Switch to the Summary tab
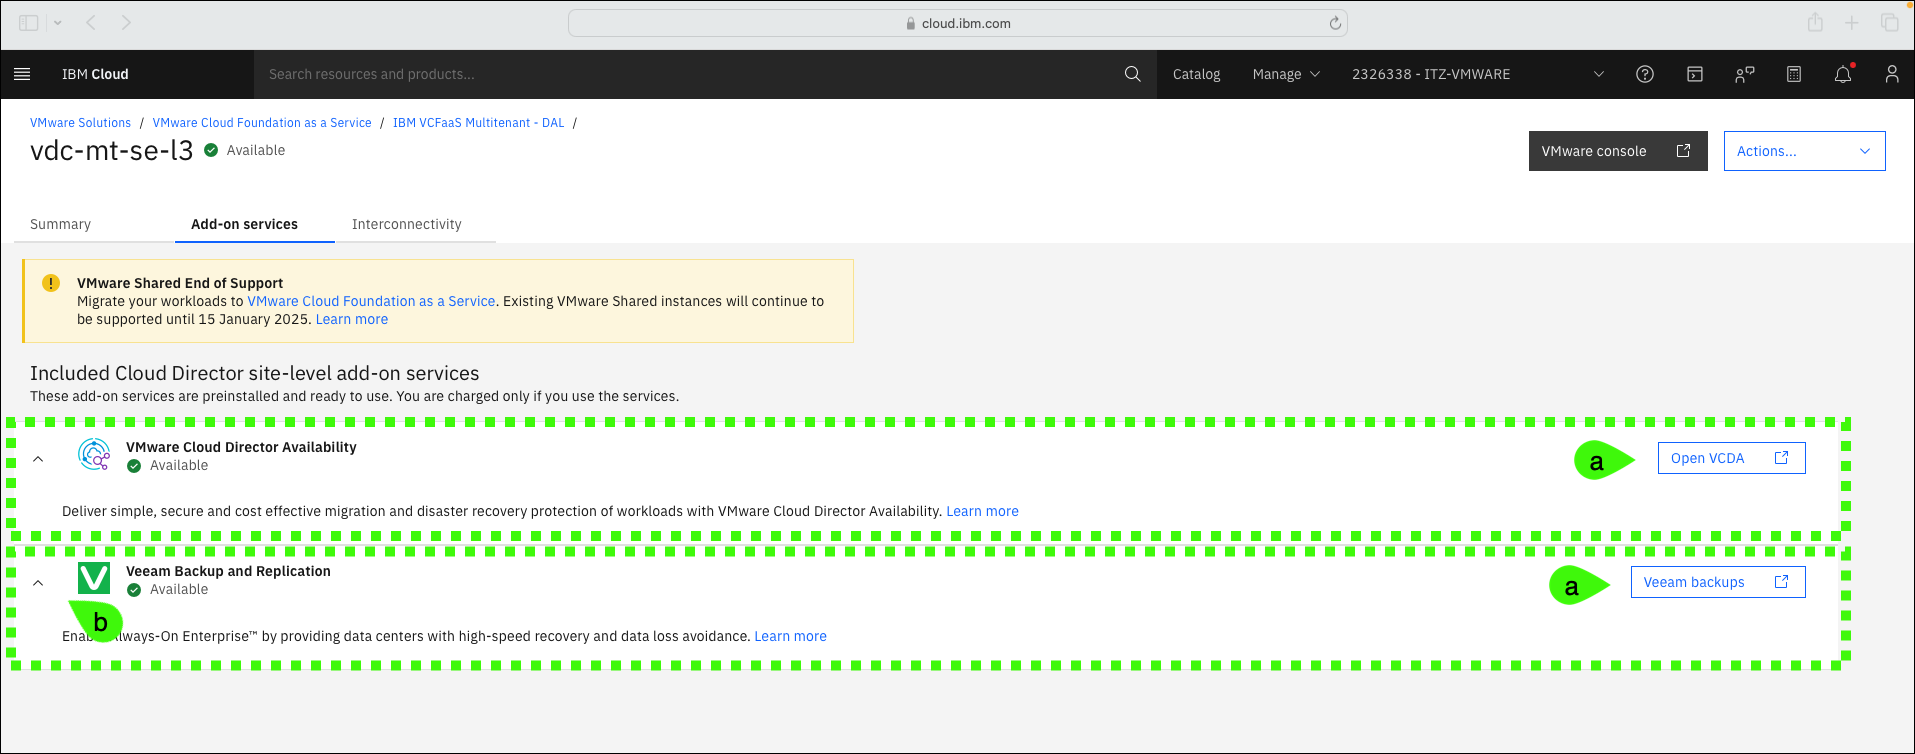Viewport: 1915px width, 754px height. point(60,224)
